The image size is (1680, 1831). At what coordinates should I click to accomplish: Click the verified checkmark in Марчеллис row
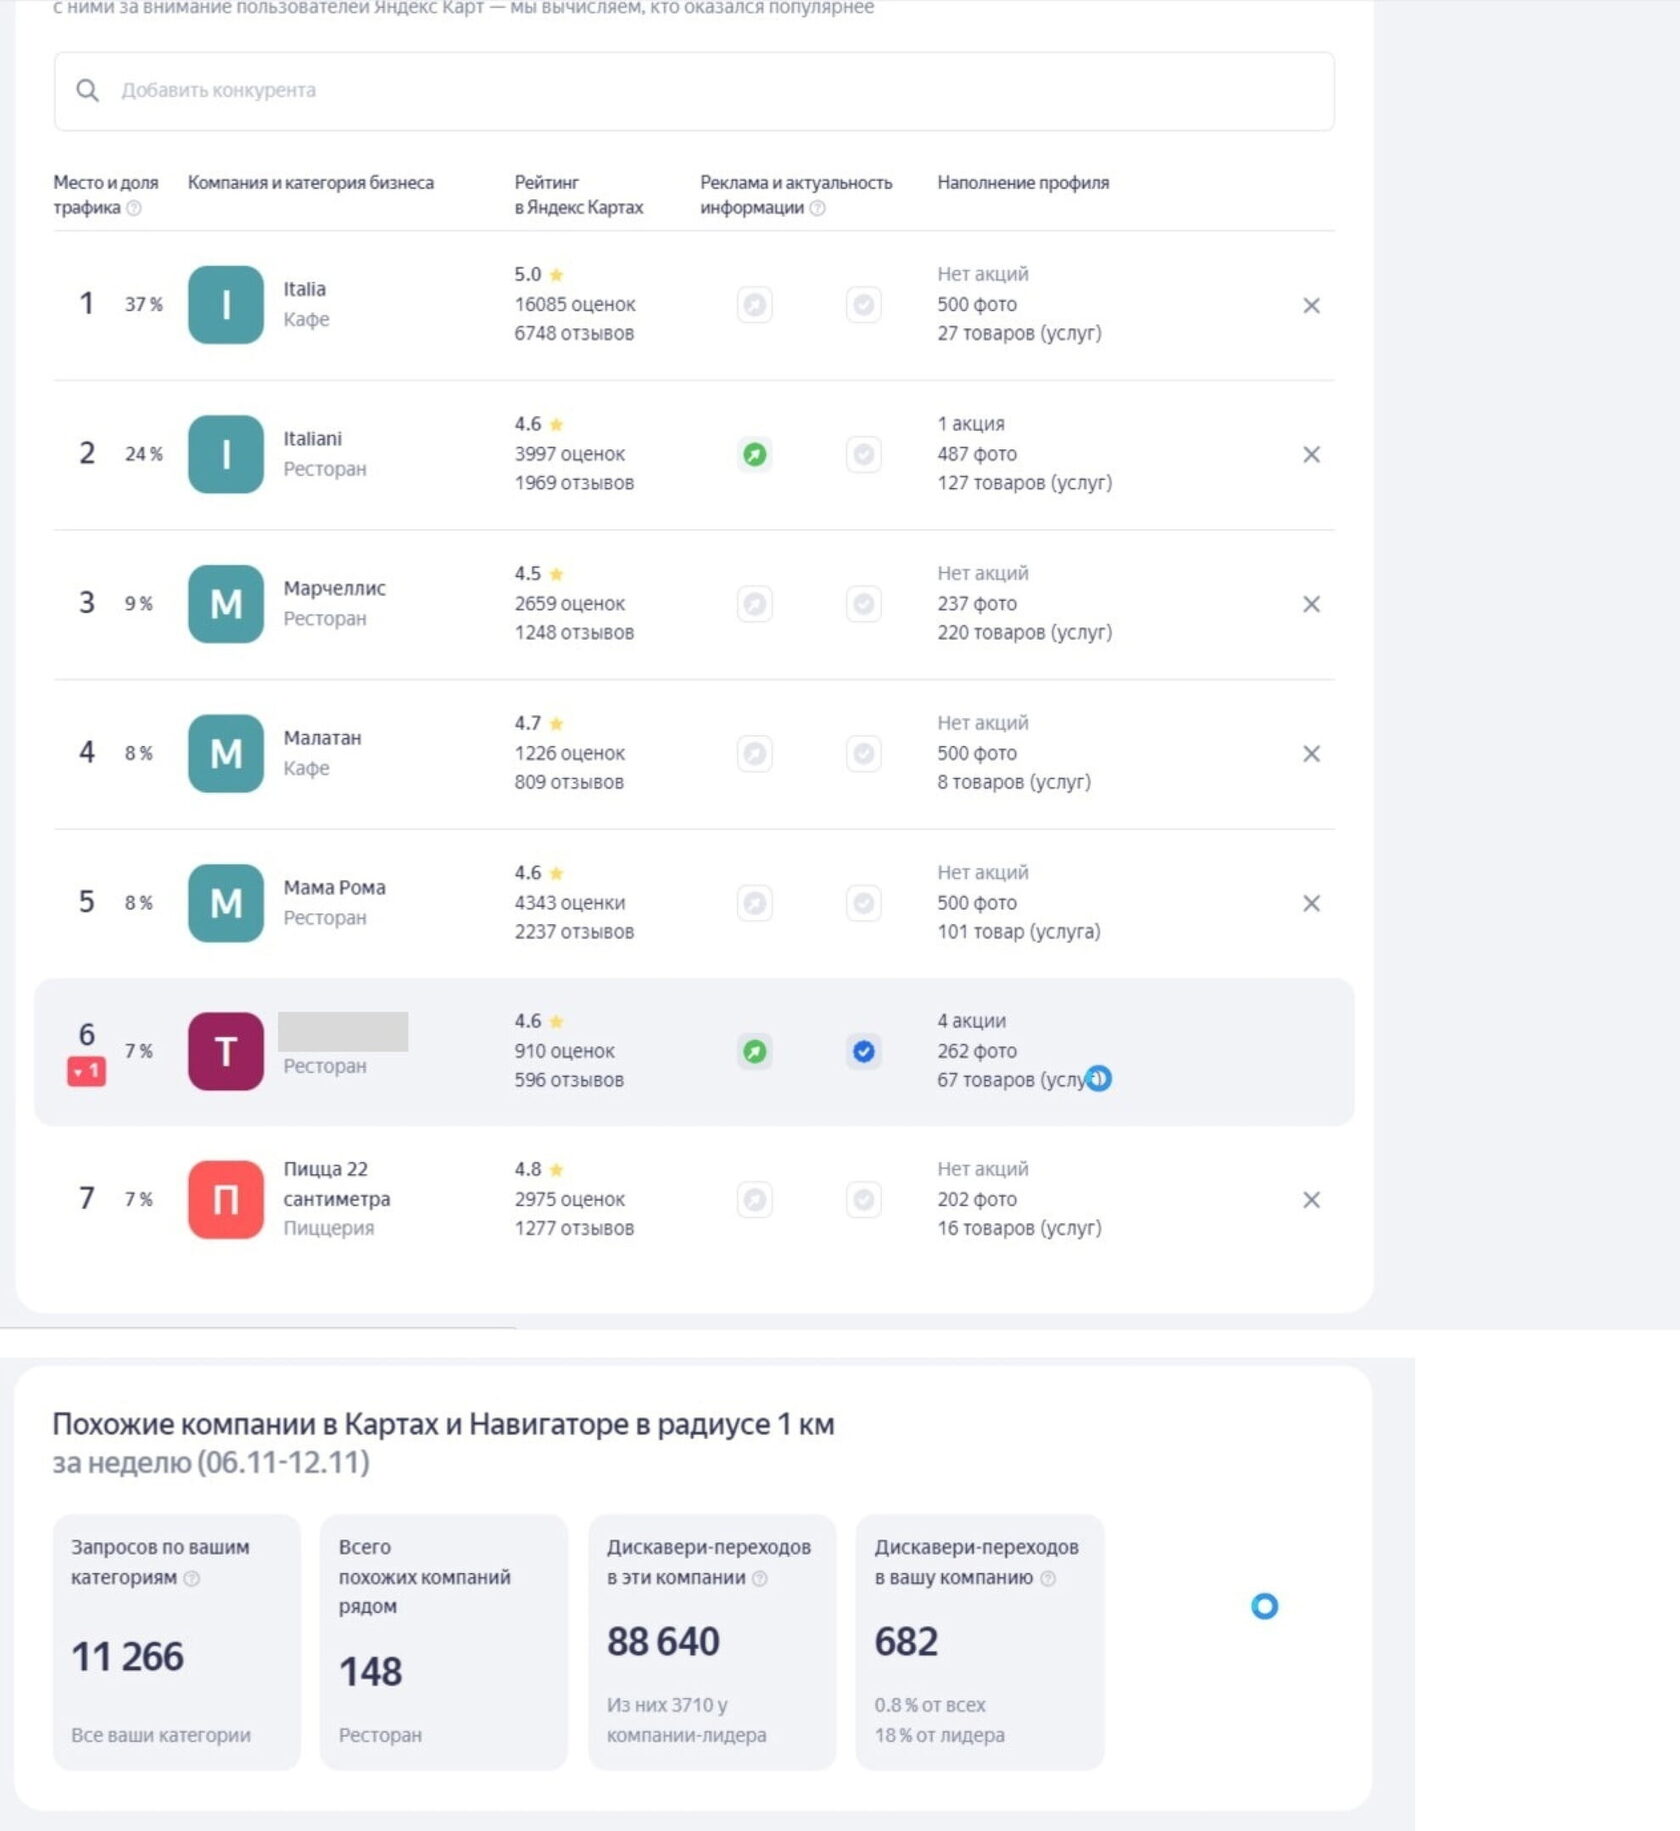(863, 604)
